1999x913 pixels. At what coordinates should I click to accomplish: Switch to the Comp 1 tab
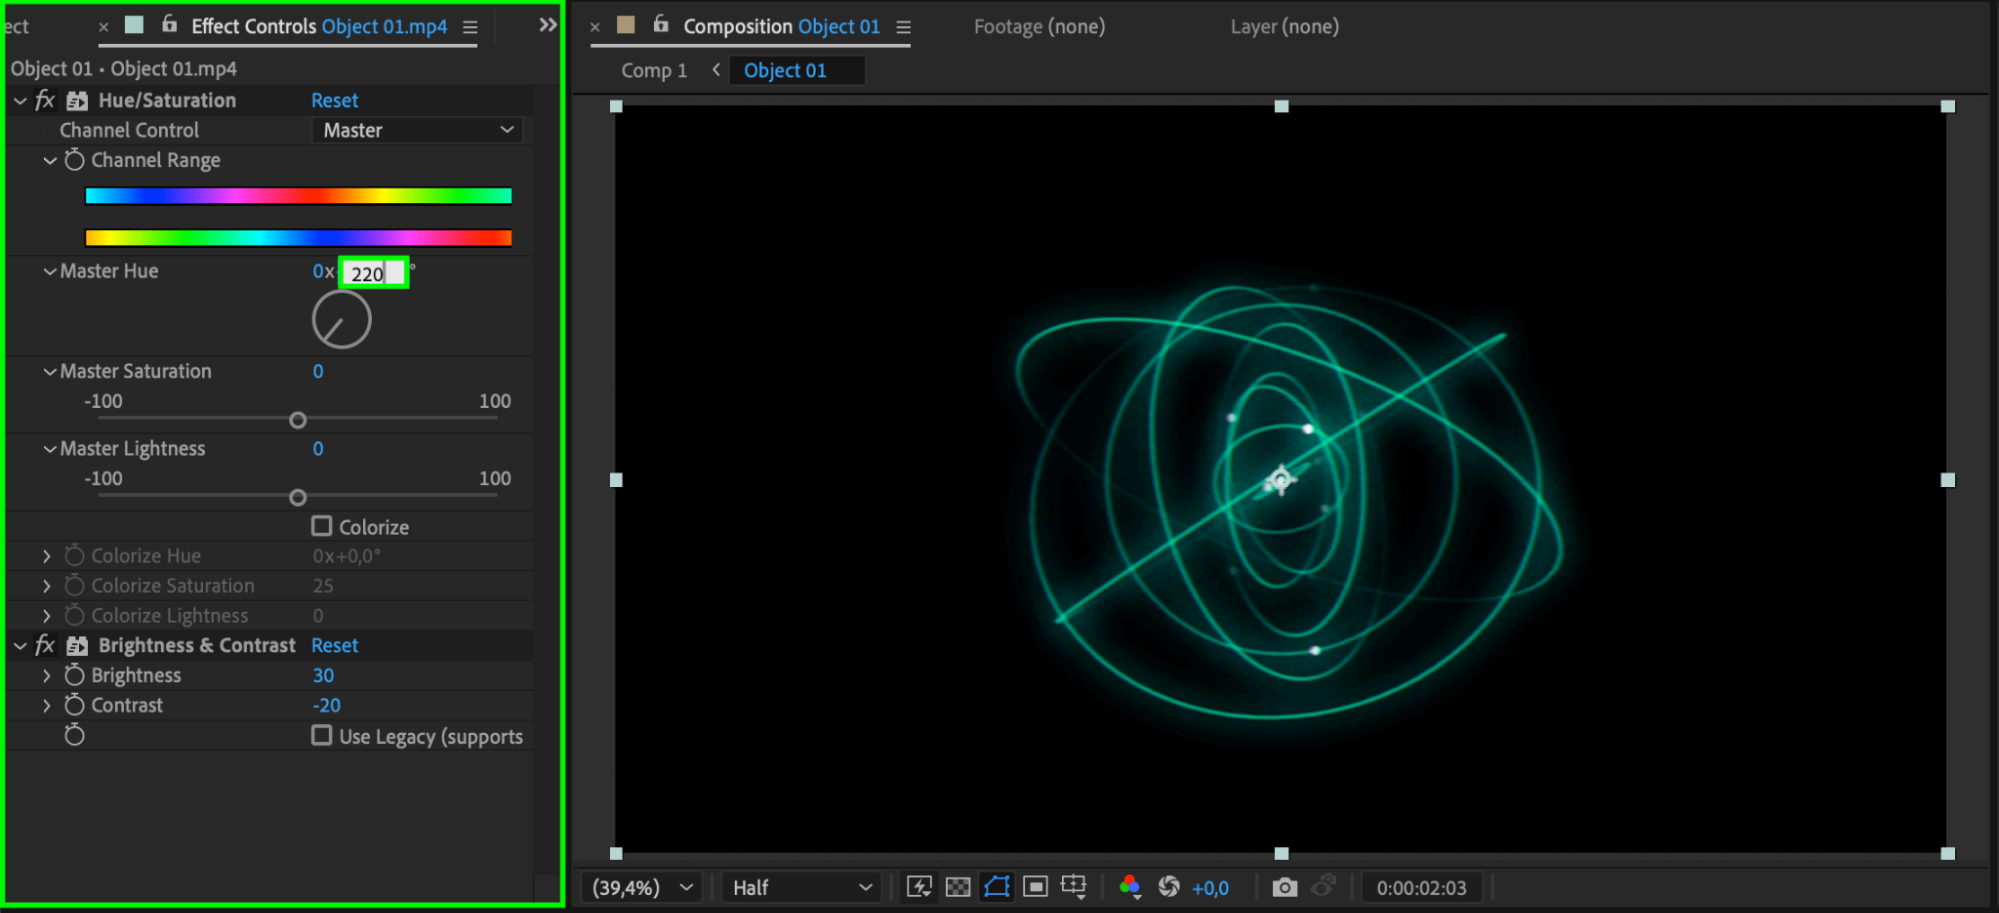pyautogui.click(x=654, y=70)
